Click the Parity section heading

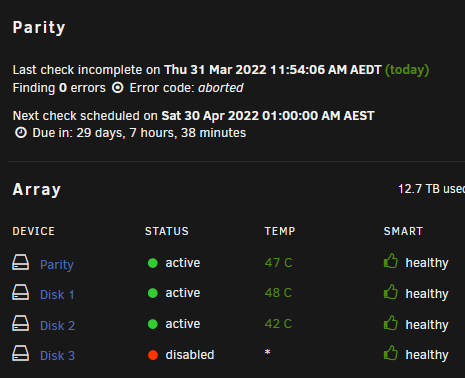click(39, 28)
